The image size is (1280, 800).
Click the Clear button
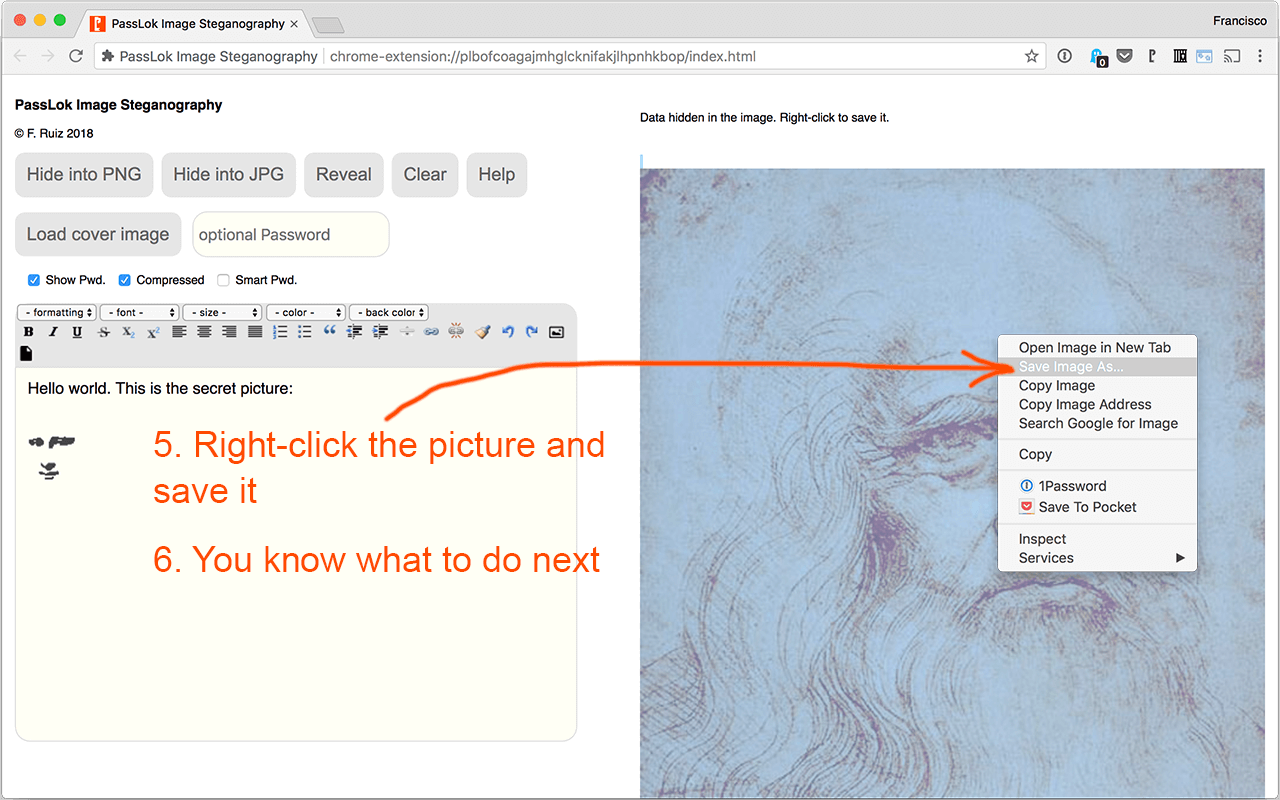coord(425,175)
